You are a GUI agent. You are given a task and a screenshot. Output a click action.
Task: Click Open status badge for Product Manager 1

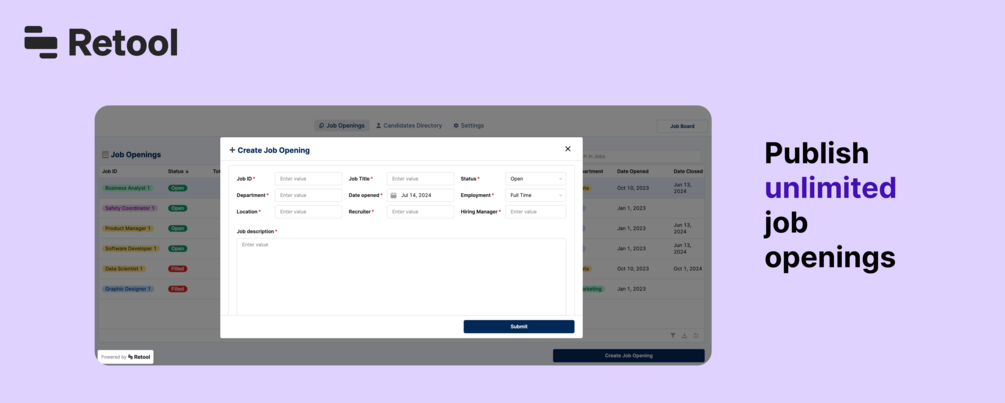[x=178, y=228]
